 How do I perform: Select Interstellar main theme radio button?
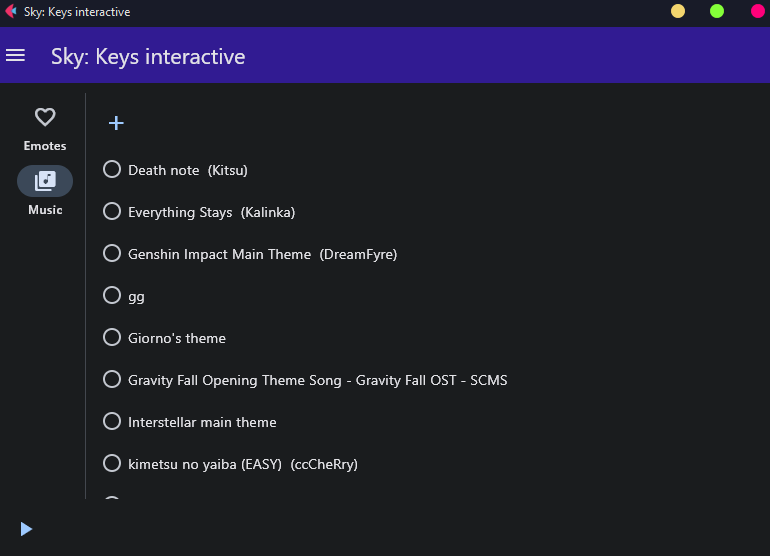click(x=112, y=421)
